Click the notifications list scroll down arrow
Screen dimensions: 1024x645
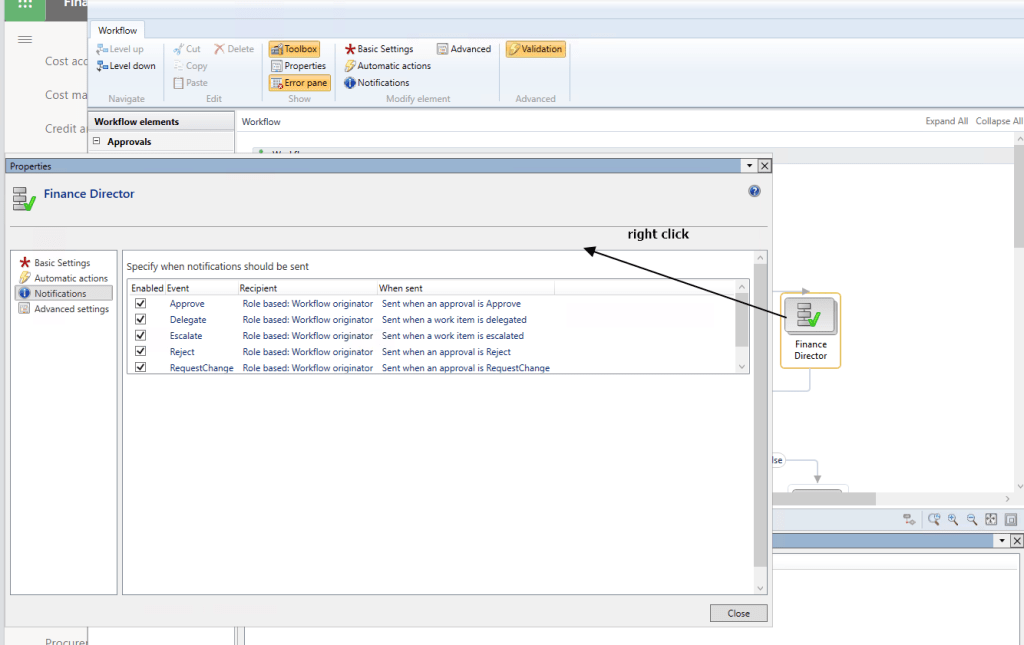tap(742, 367)
